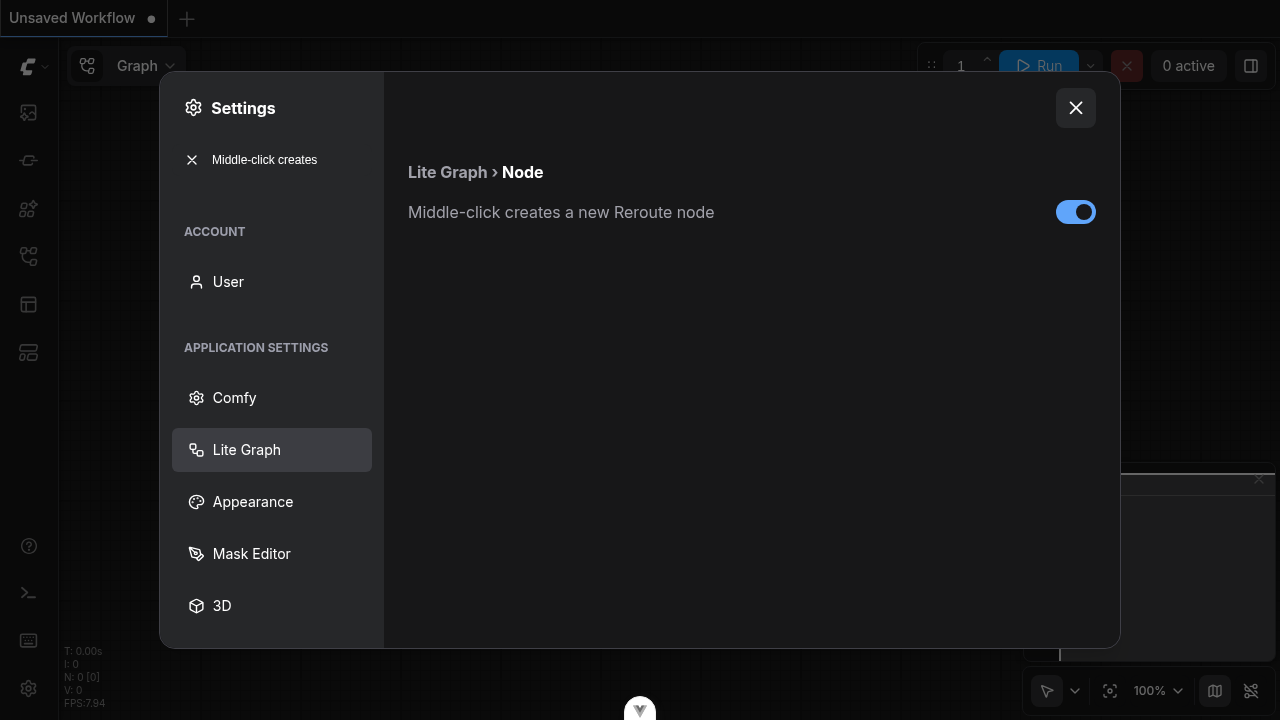Toggle the console terminal icon
This screenshot has height=720, width=1280.
click(28, 593)
